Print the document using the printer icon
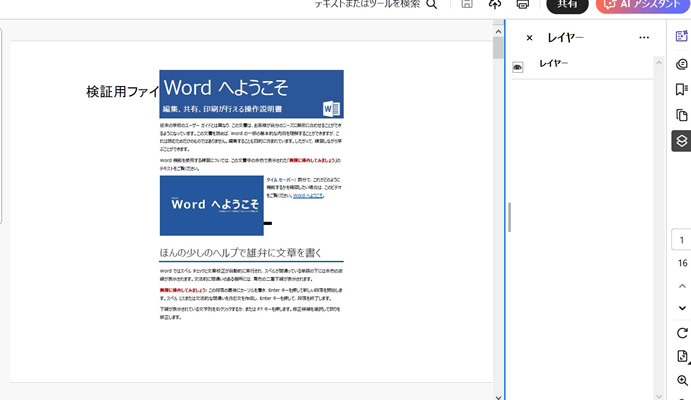This screenshot has width=691, height=400. pyautogui.click(x=523, y=4)
